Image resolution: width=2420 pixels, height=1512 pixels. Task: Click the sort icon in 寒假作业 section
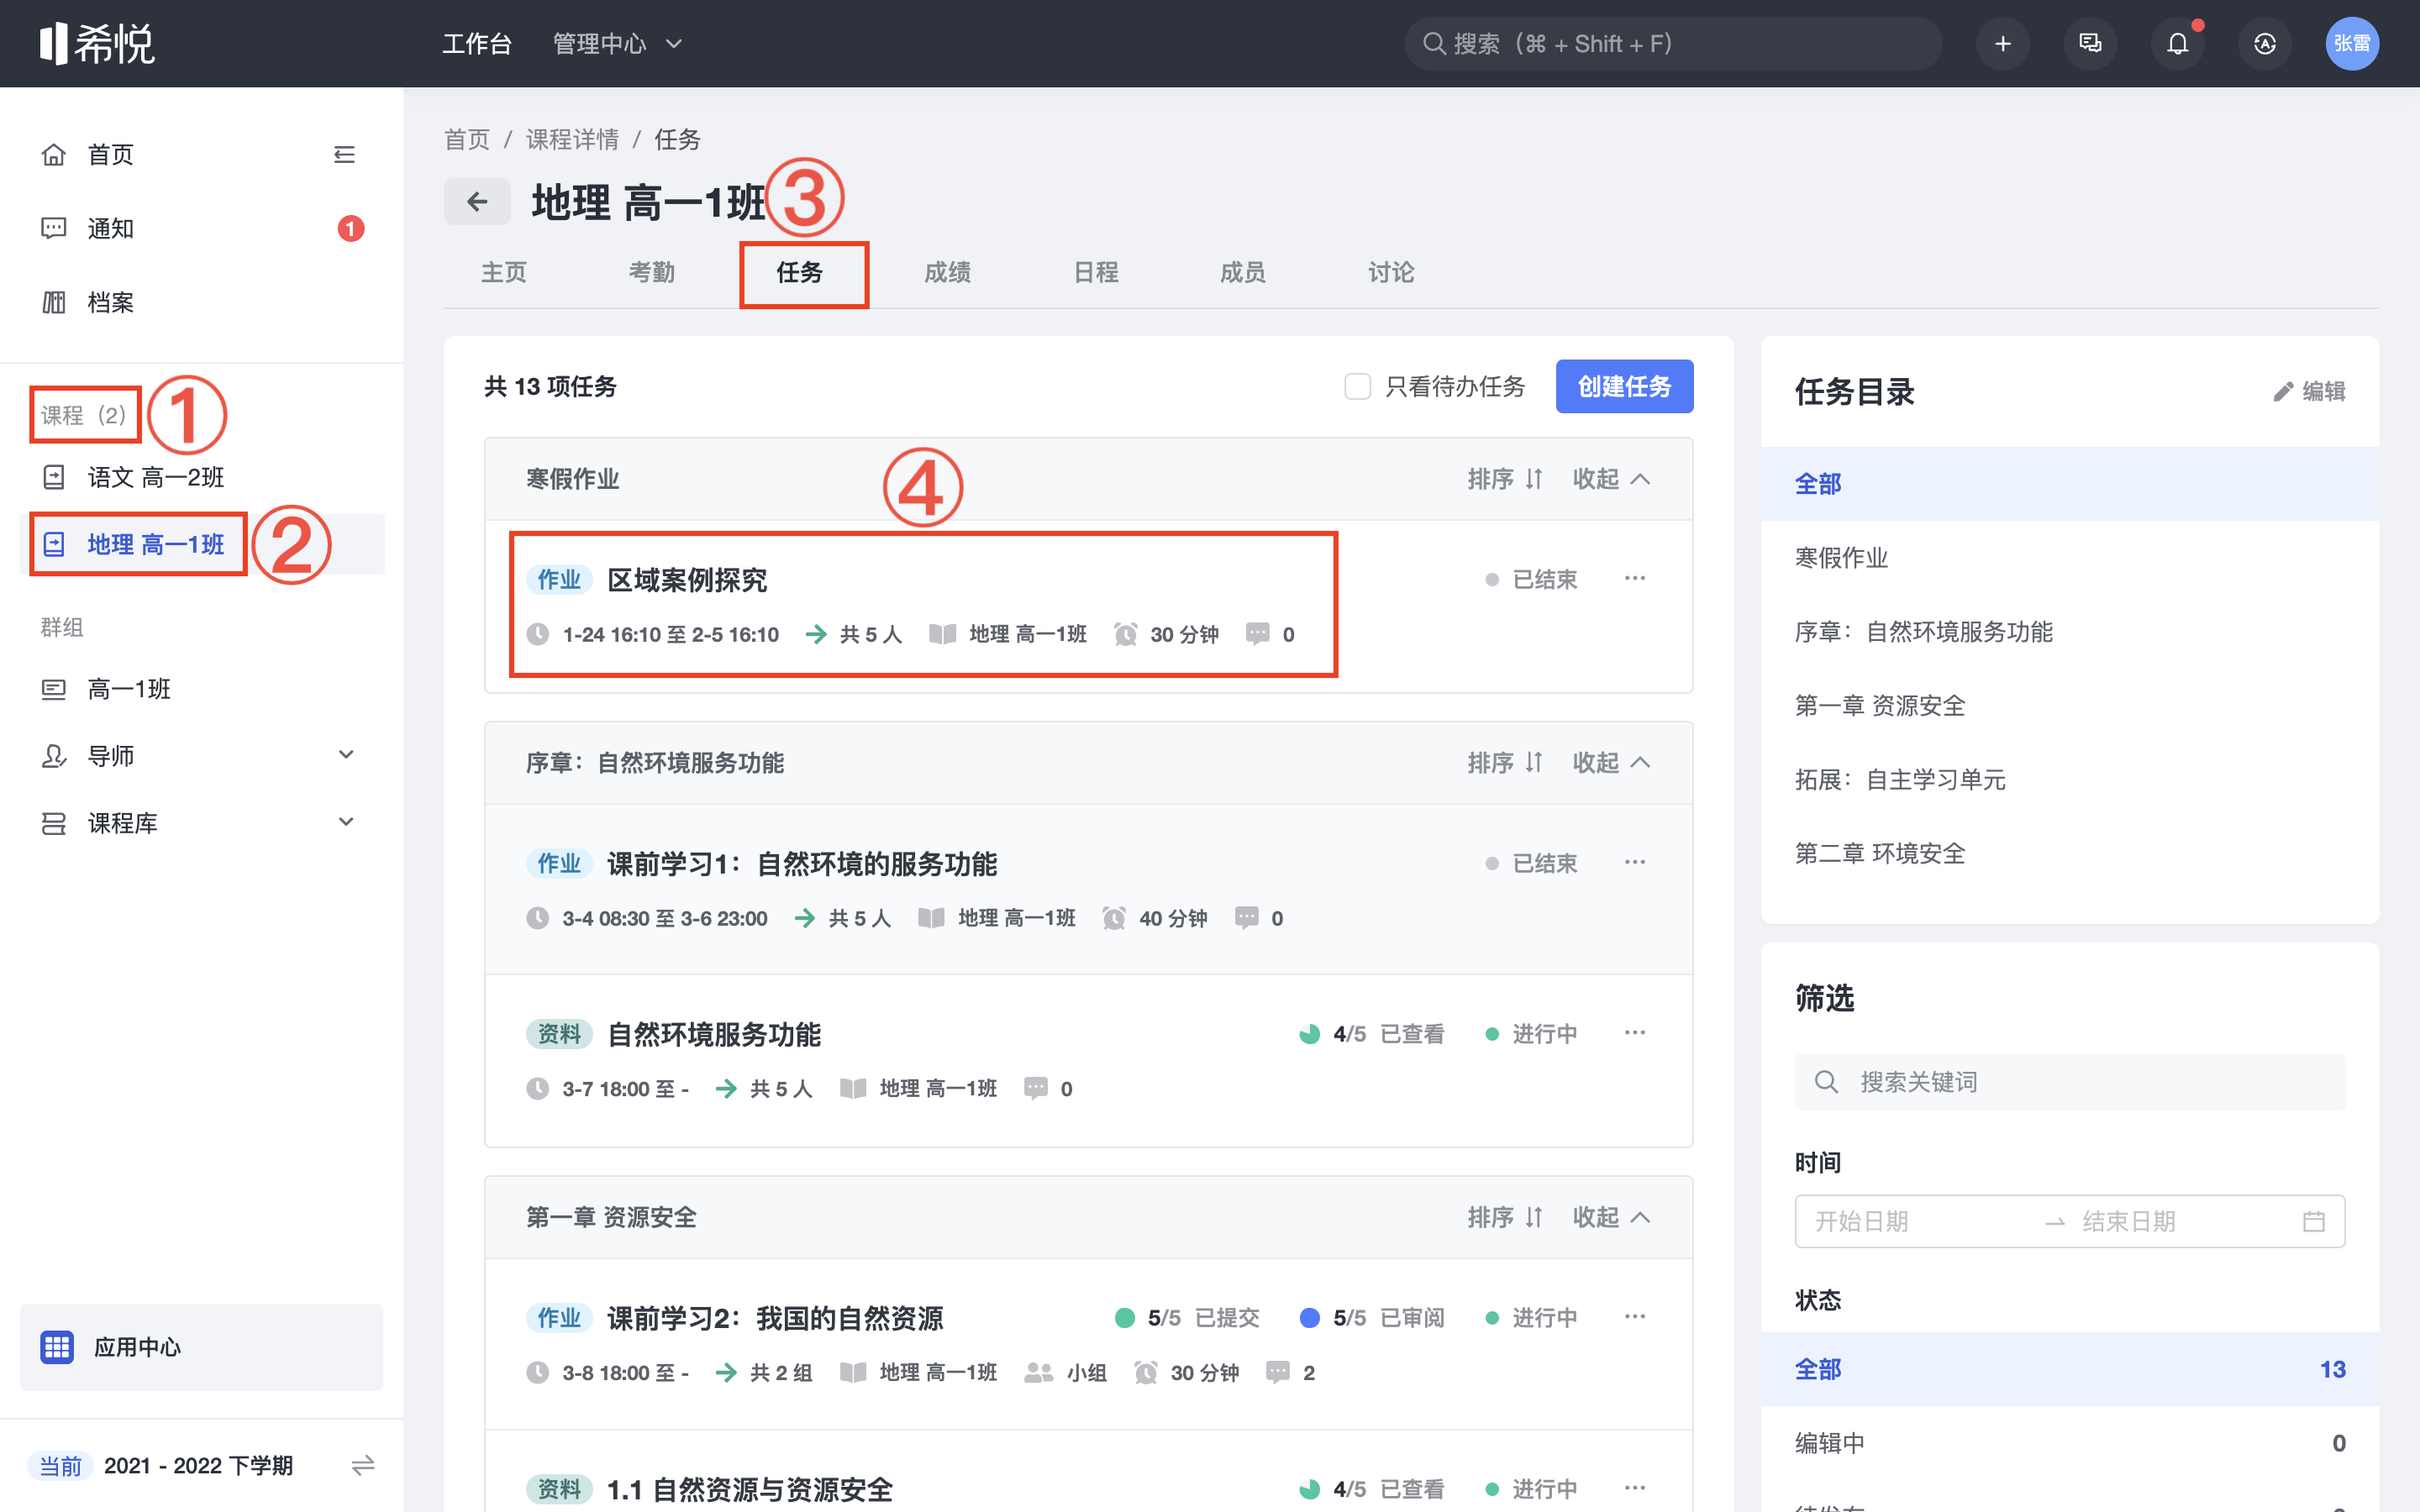click(x=1534, y=479)
